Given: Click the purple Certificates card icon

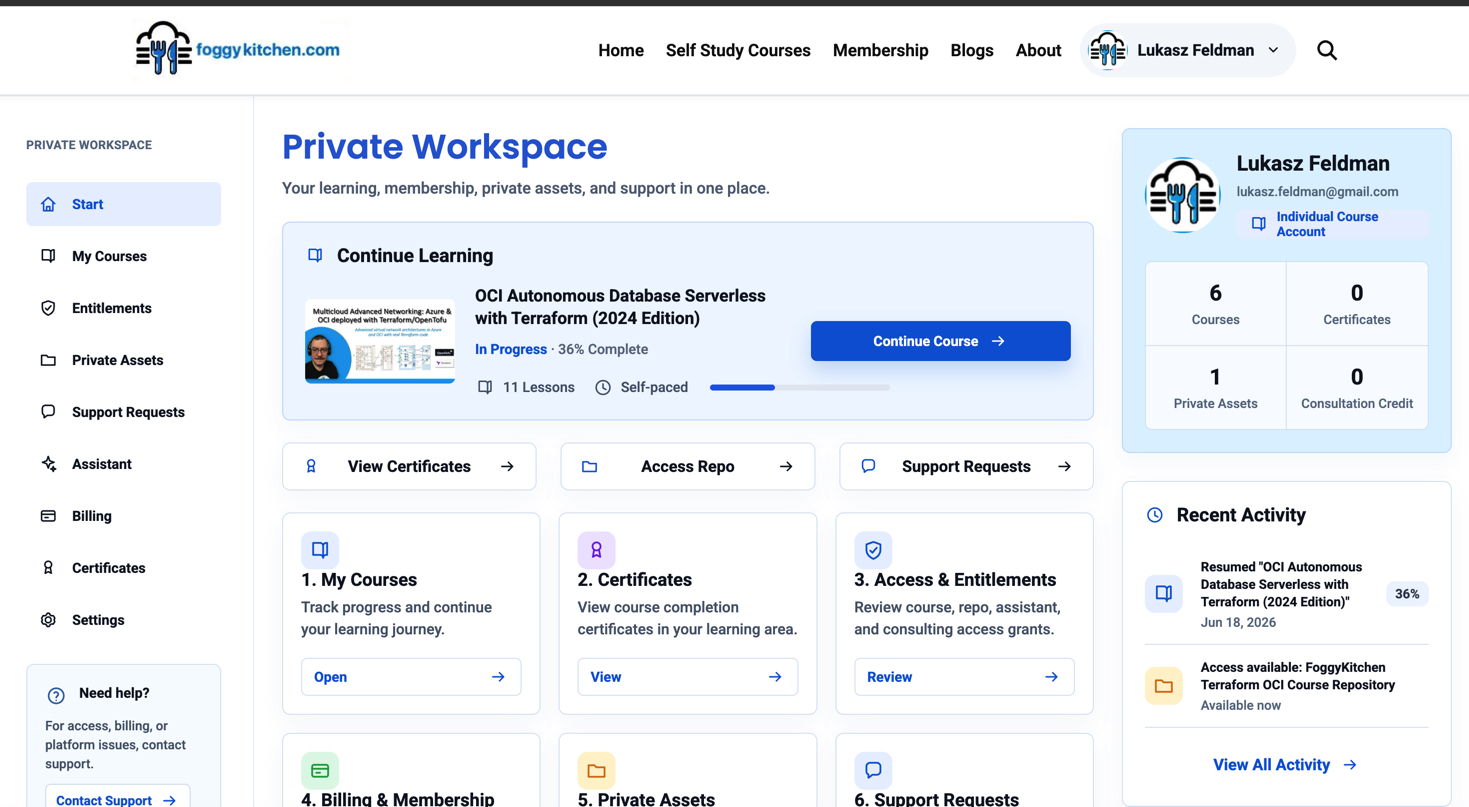Looking at the screenshot, I should coord(596,550).
